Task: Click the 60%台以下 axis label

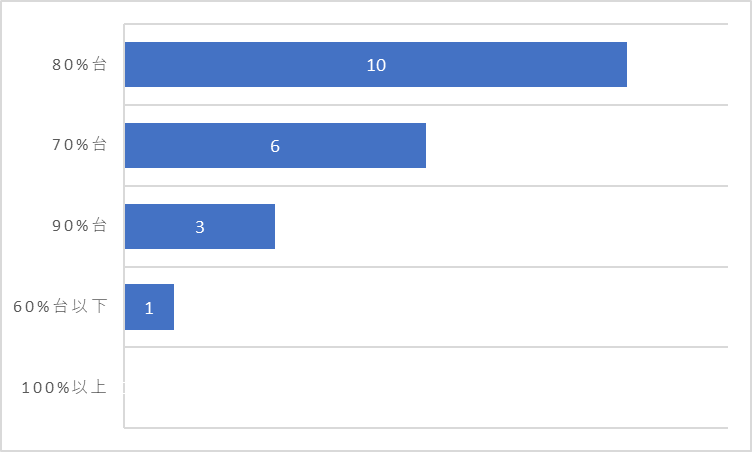Action: click(60, 306)
